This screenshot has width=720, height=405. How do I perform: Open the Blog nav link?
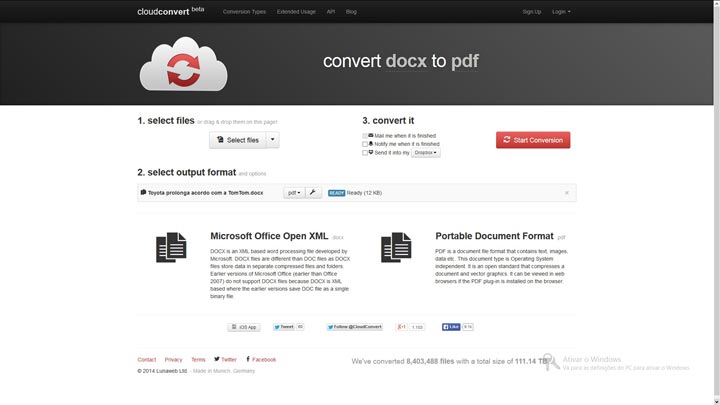351,12
